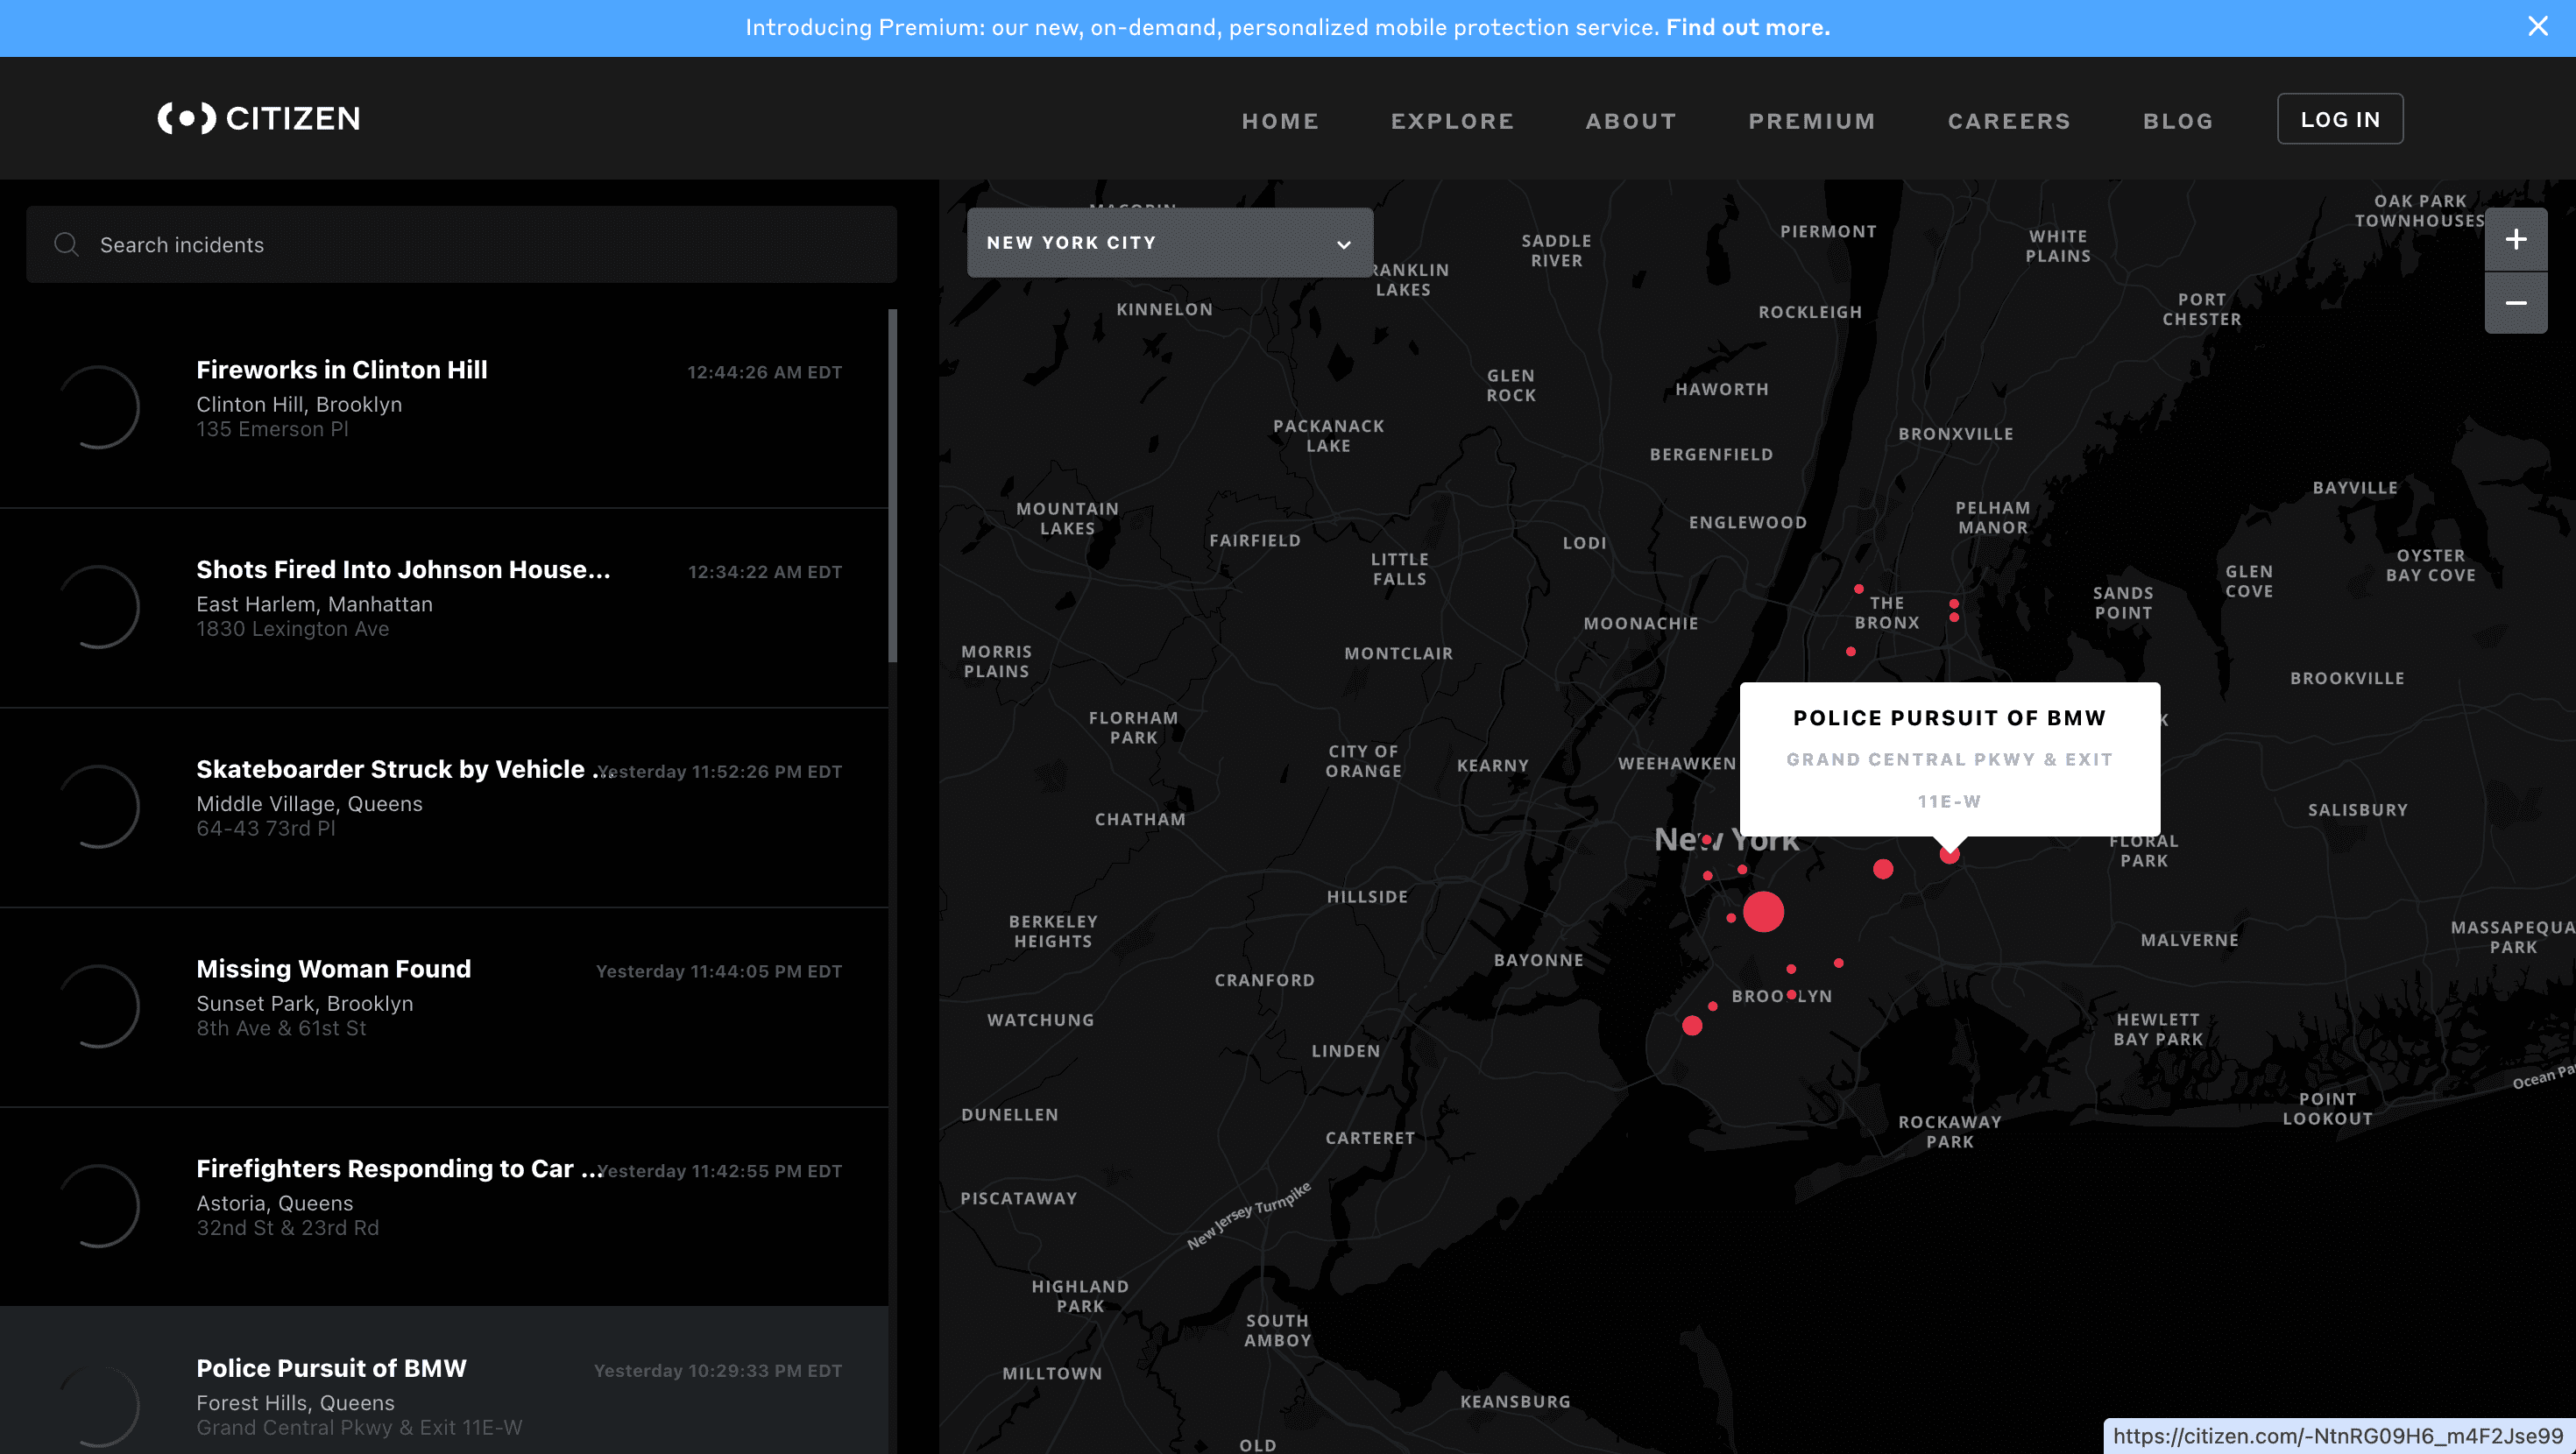Click the red marker under the popup arrow
The width and height of the screenshot is (2576, 1454).
(x=1949, y=855)
